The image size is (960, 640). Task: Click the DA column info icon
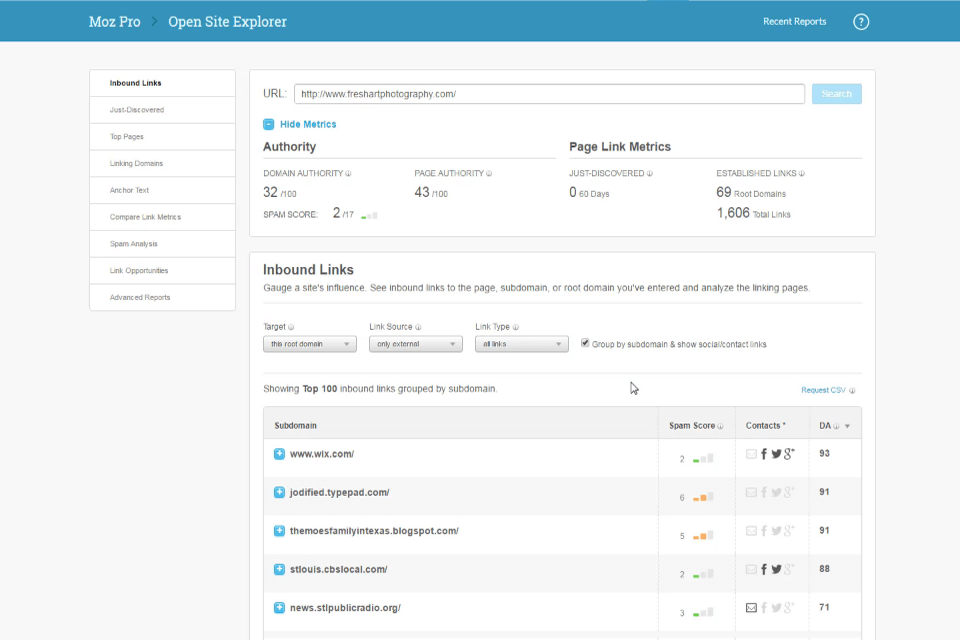pyautogui.click(x=836, y=426)
